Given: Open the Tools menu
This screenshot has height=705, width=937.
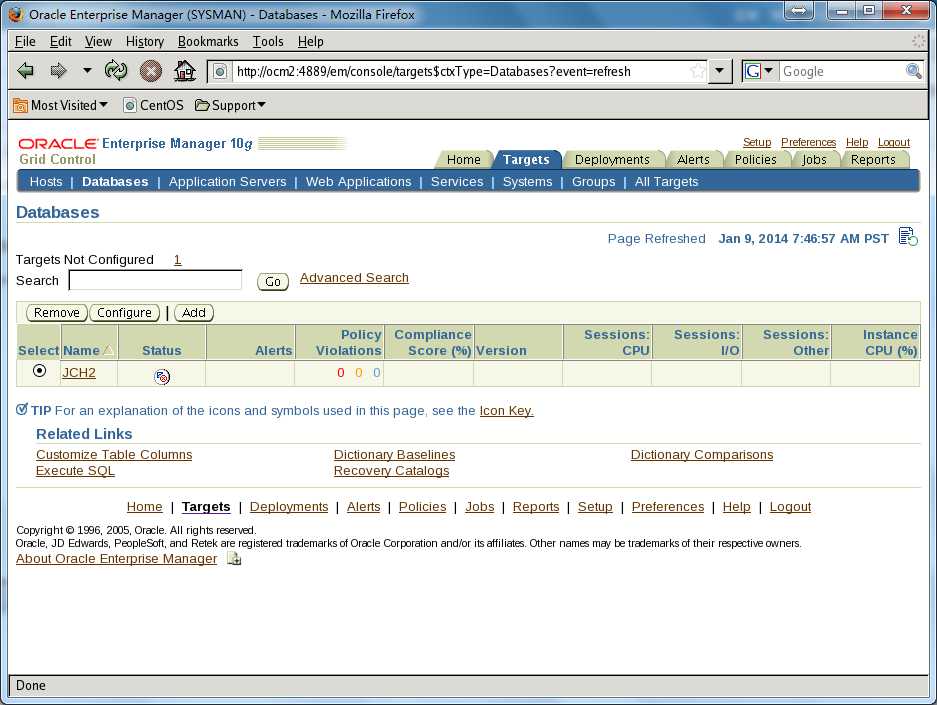Looking at the screenshot, I should tap(268, 41).
